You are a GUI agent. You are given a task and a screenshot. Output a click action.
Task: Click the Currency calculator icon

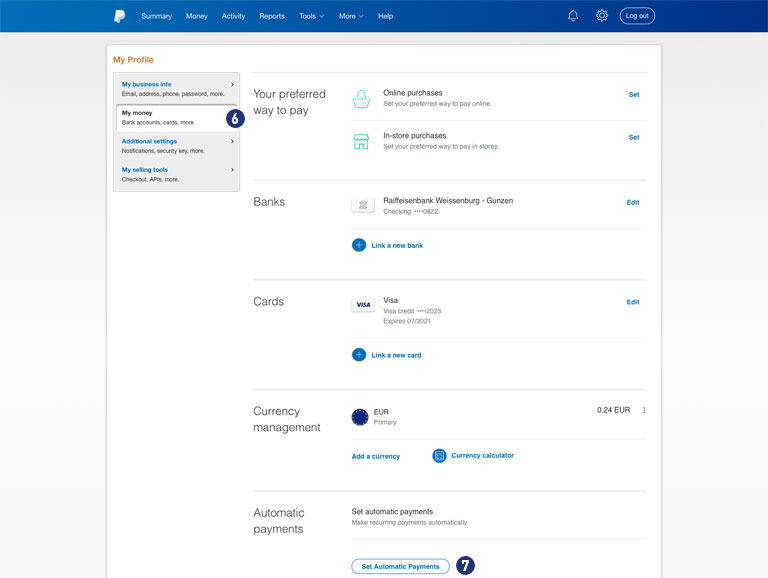point(439,456)
